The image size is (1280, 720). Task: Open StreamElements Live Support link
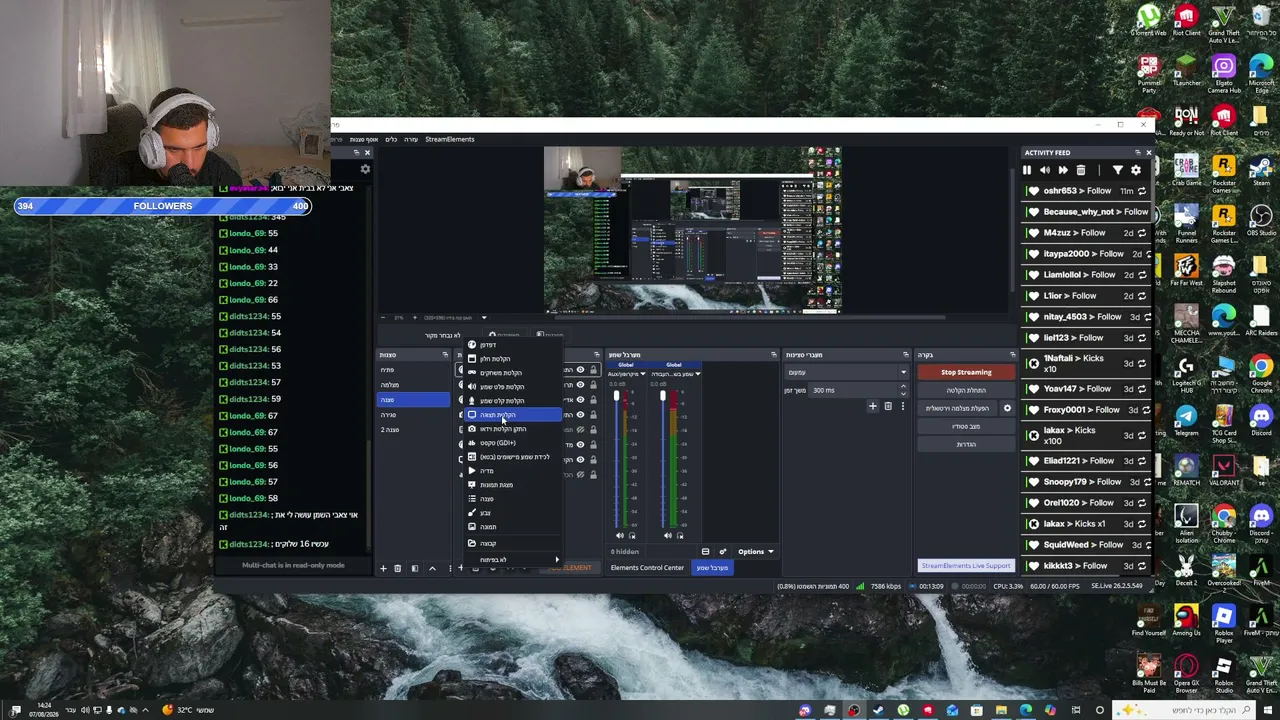[x=966, y=566]
